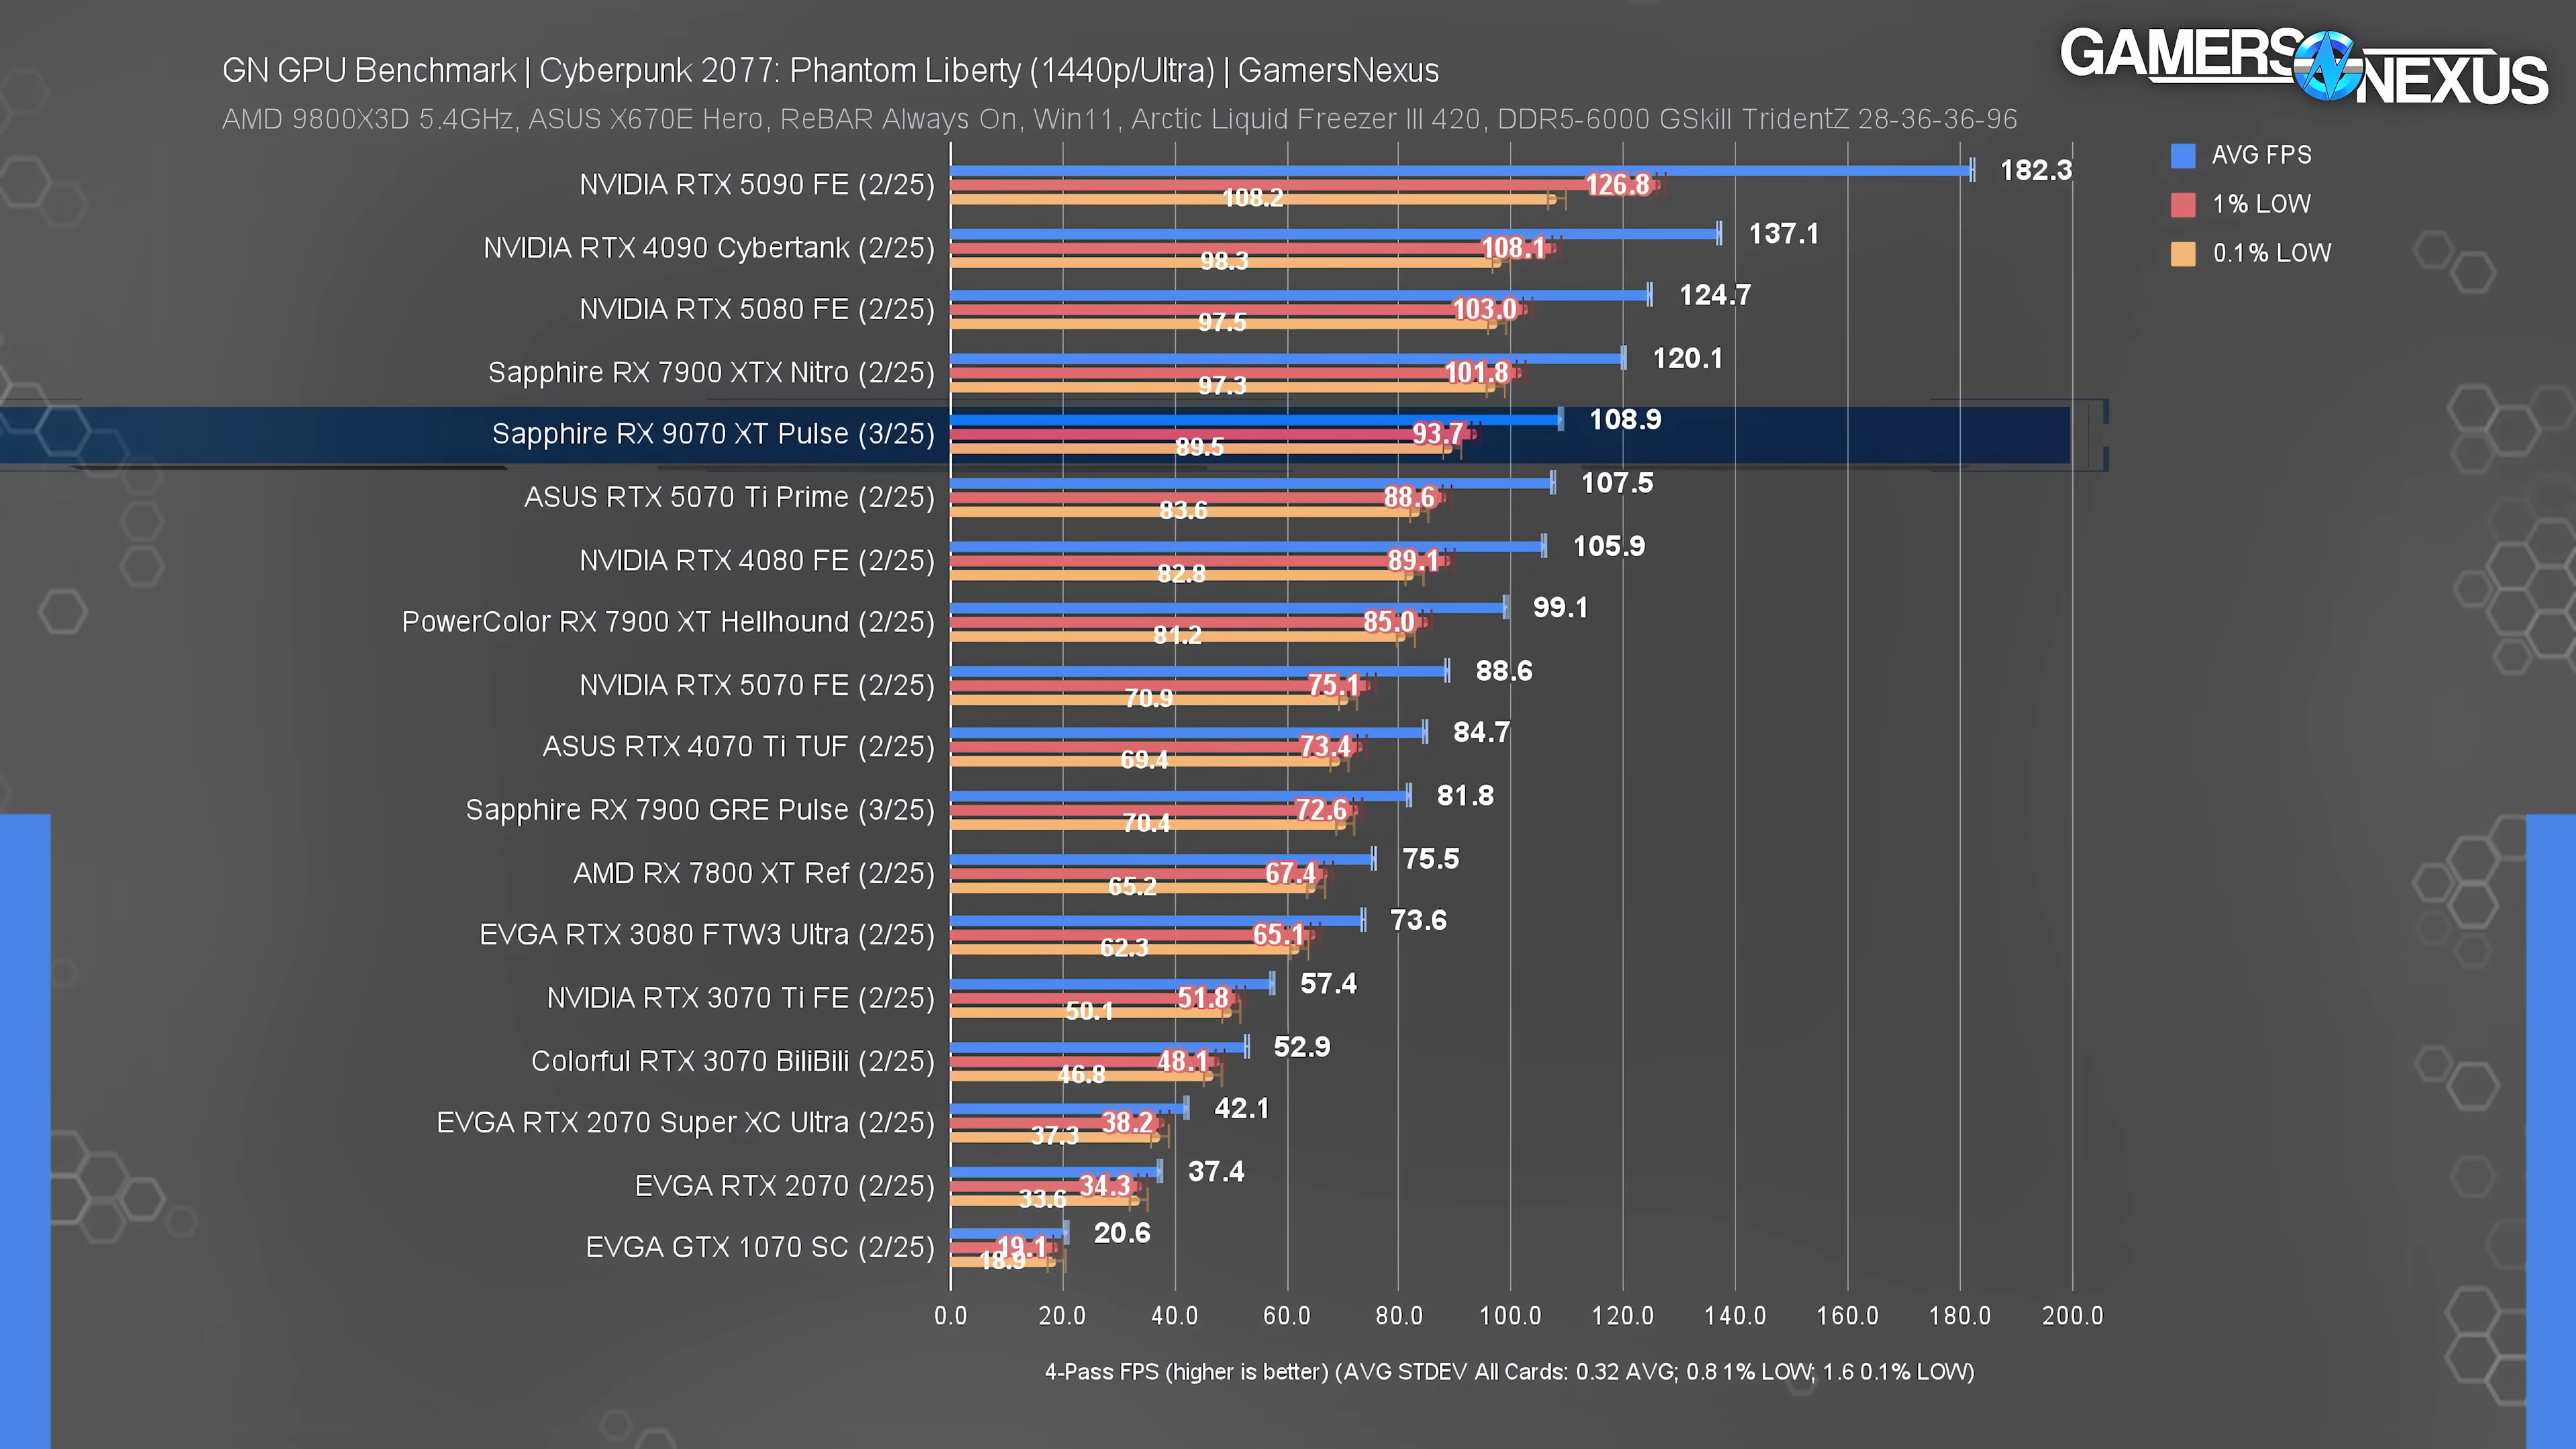Viewport: 2576px width, 1449px height.
Task: Click the 105.9 average FPS value
Action: pyautogui.click(x=1609, y=547)
